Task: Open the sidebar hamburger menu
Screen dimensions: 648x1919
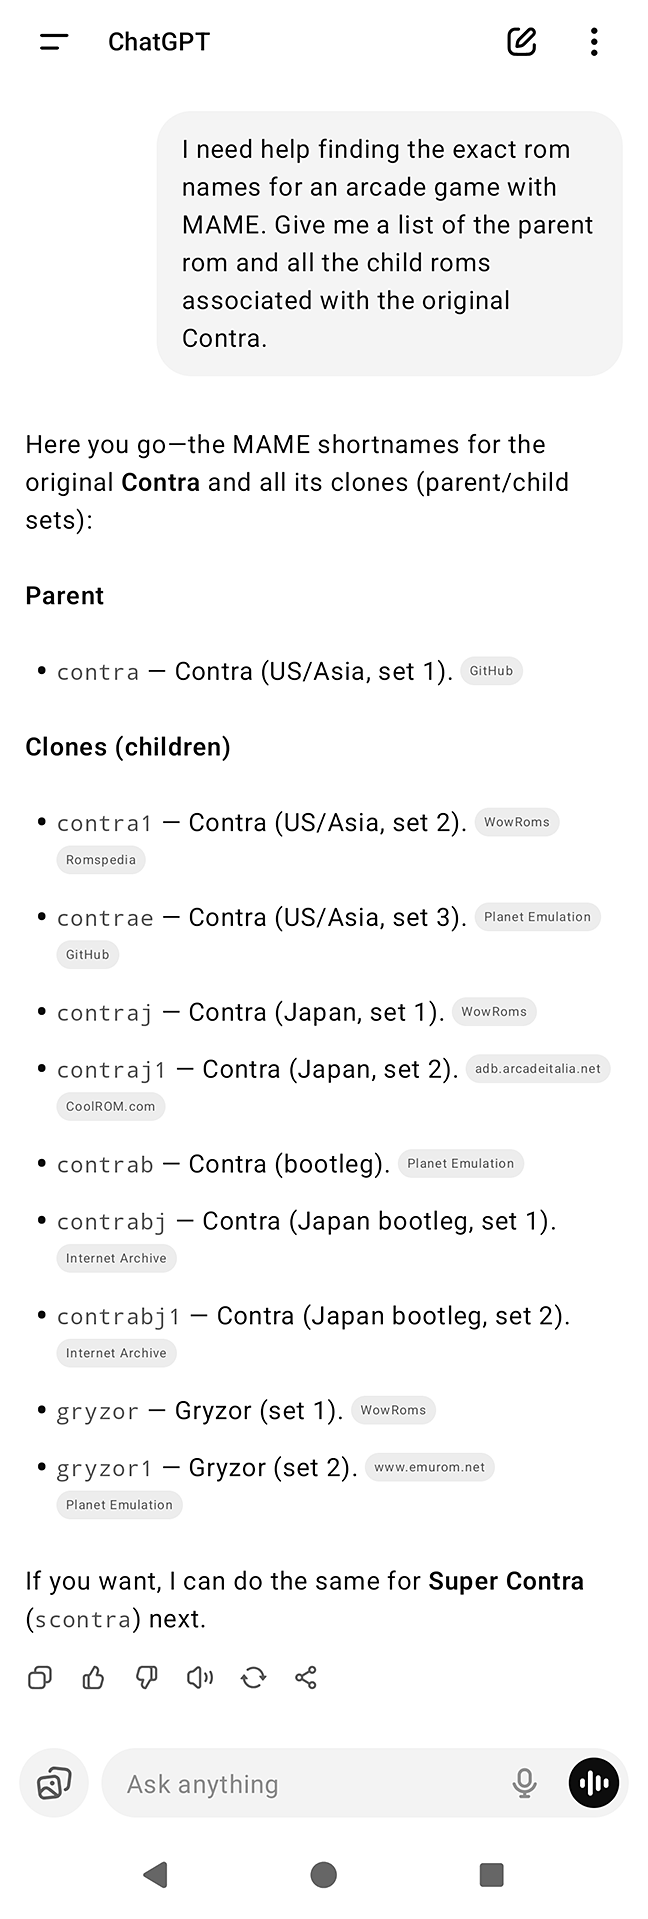Action: (54, 42)
